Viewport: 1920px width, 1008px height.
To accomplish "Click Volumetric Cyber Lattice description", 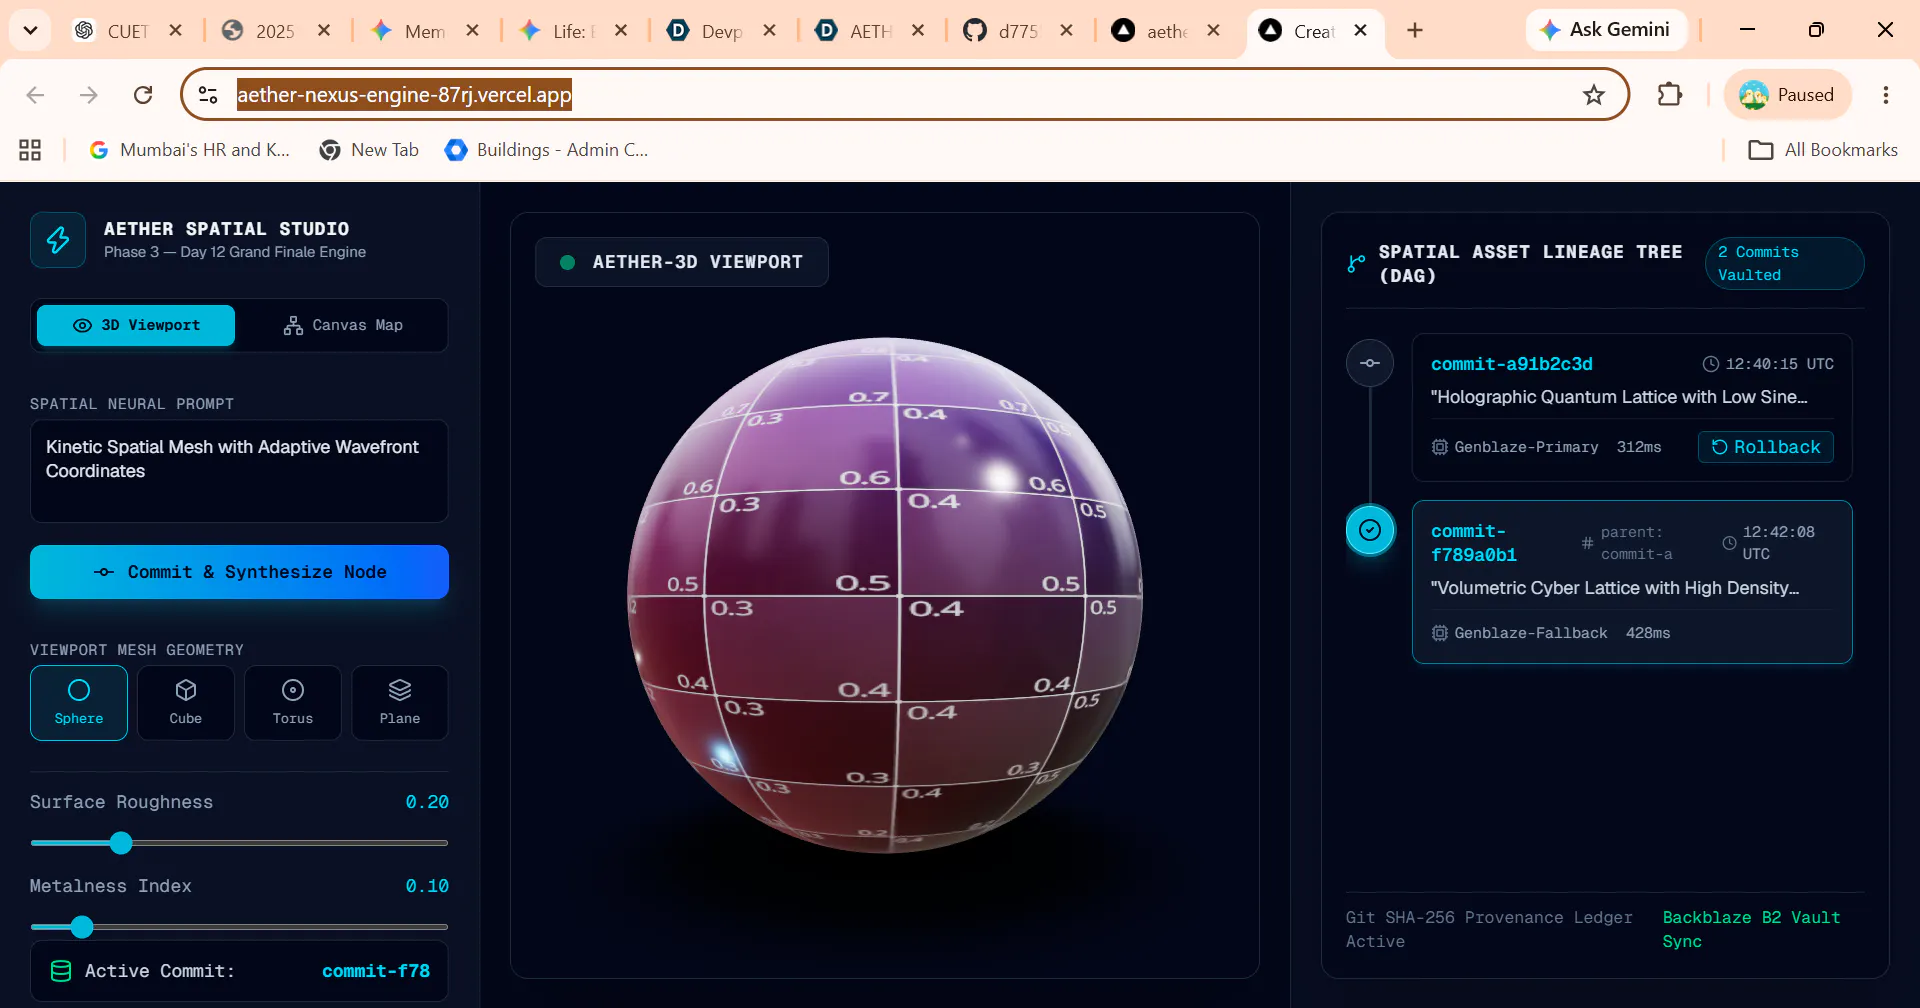I will coord(1615,588).
